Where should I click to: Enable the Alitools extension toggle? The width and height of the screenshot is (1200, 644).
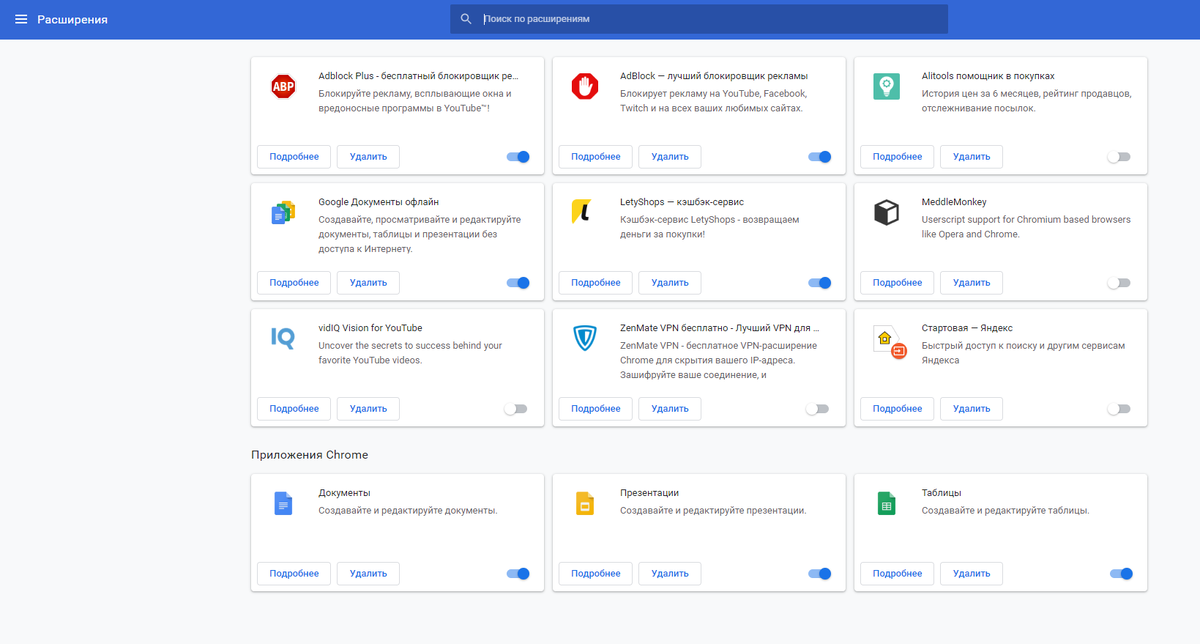tap(1118, 157)
